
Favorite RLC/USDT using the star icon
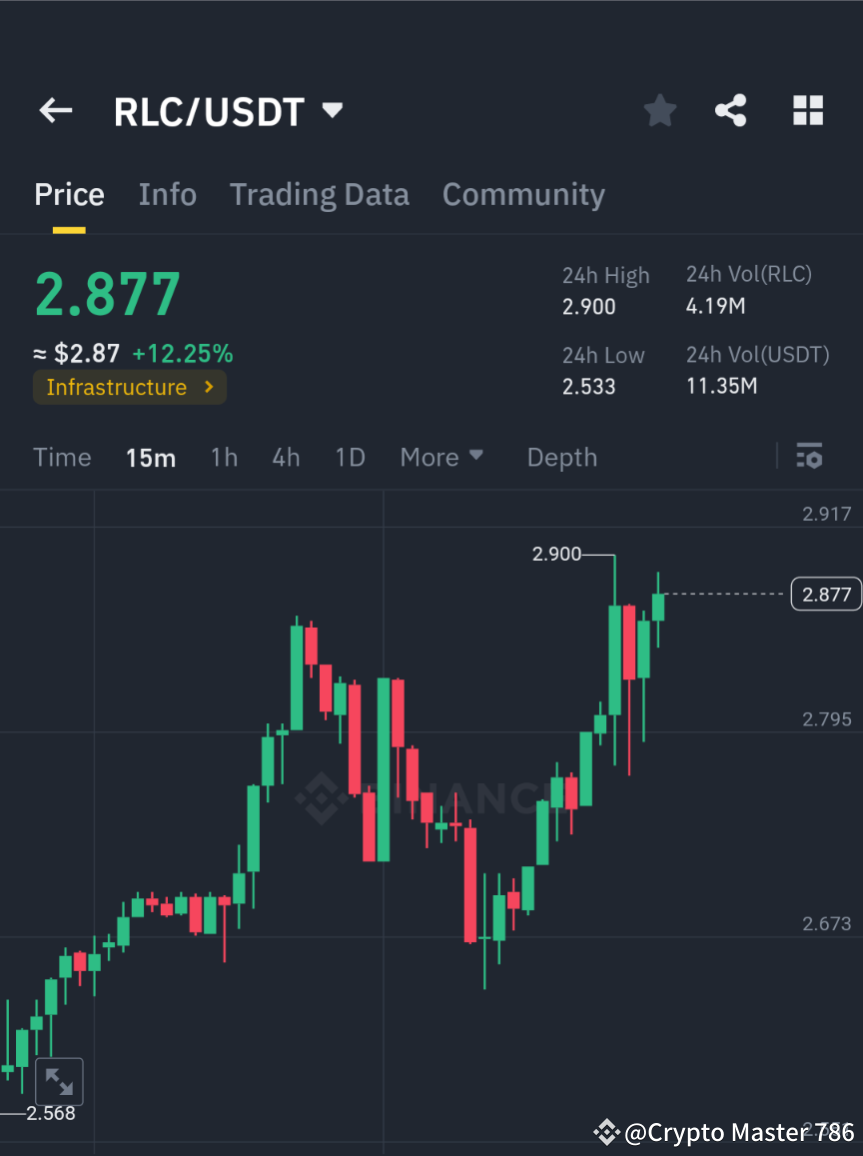click(659, 111)
